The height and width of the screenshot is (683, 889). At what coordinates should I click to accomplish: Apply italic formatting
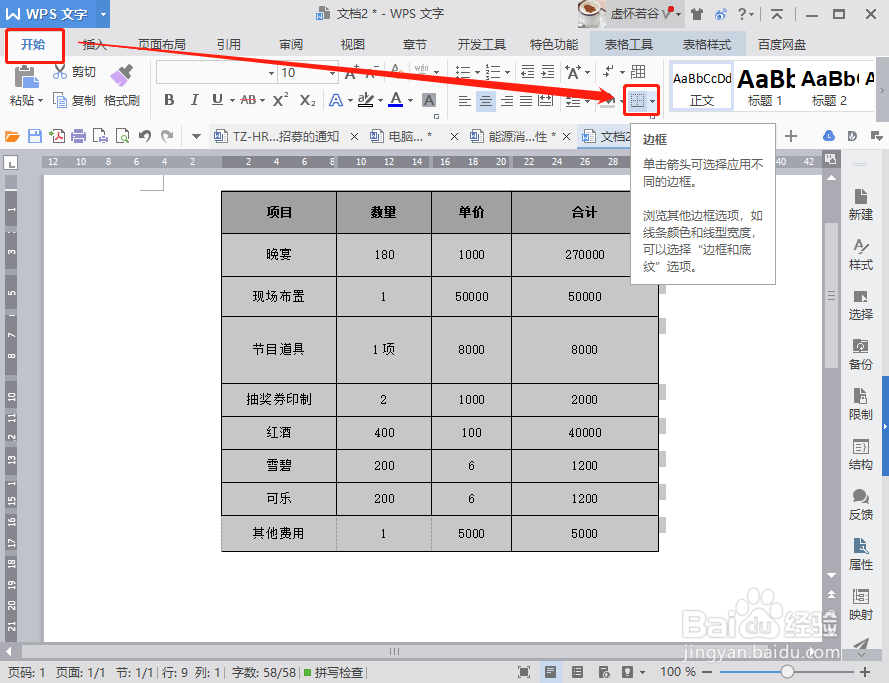tap(195, 99)
